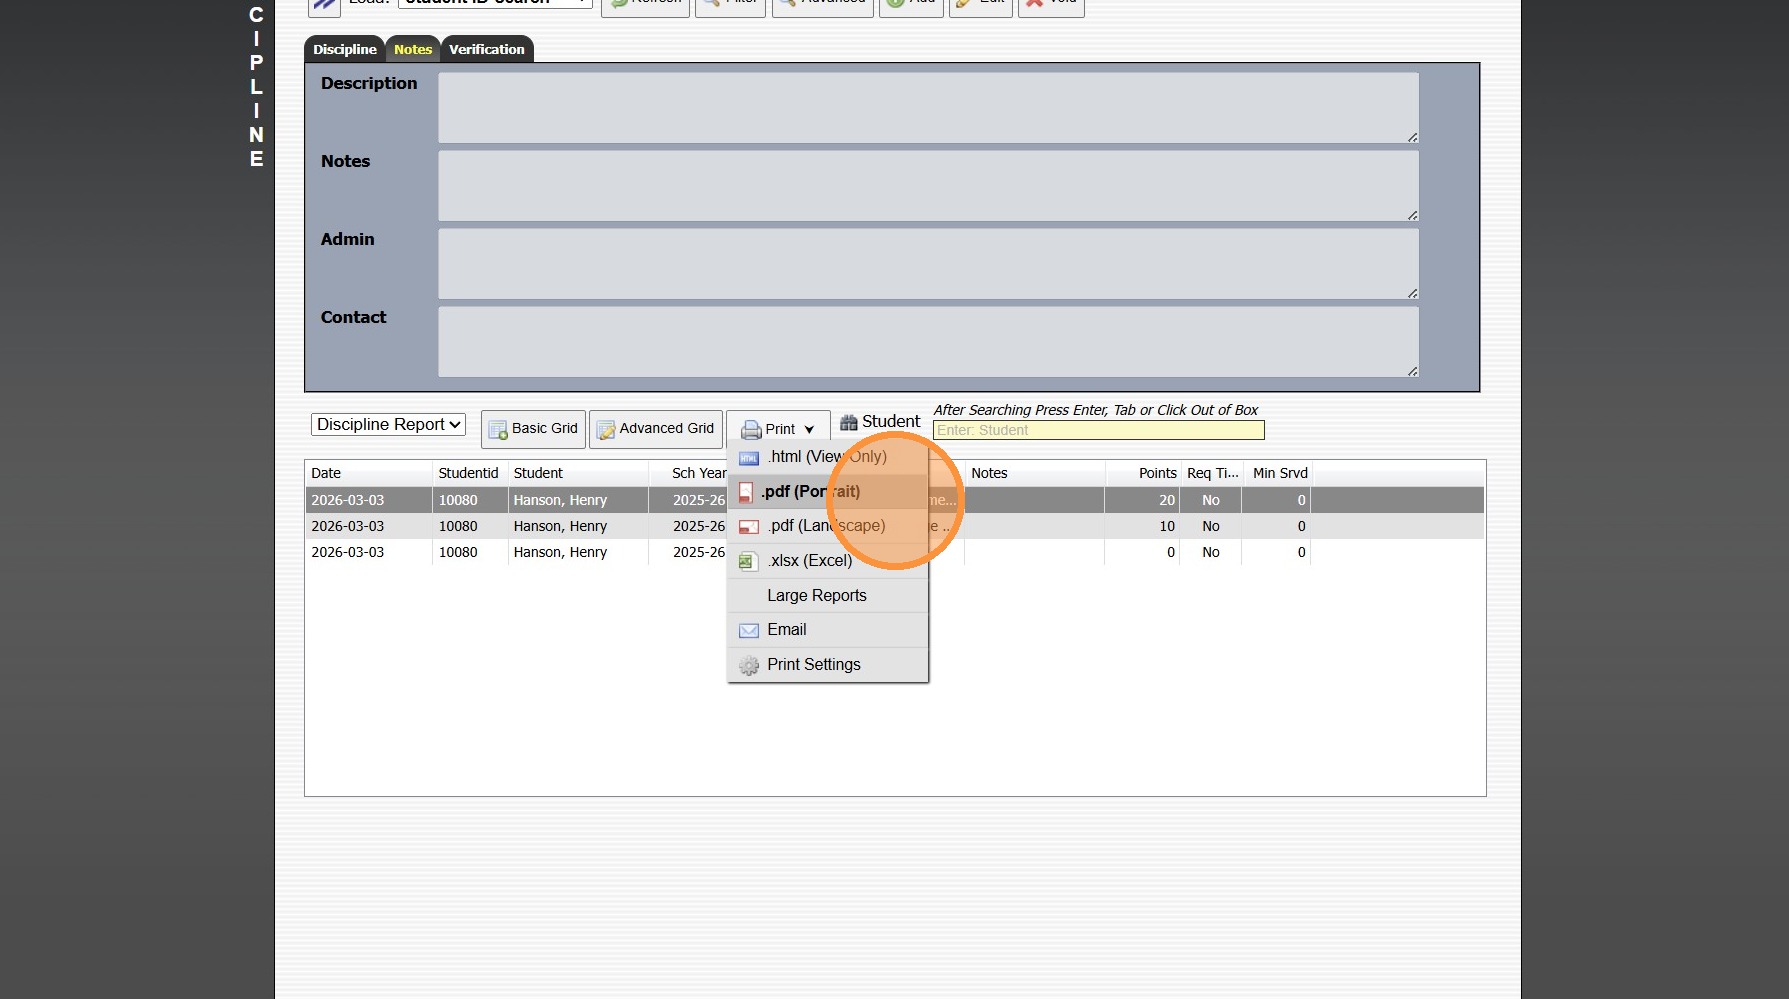The image size is (1789, 999).
Task: Click Hanson, Henry in the 10-point row
Action: pyautogui.click(x=578, y=526)
